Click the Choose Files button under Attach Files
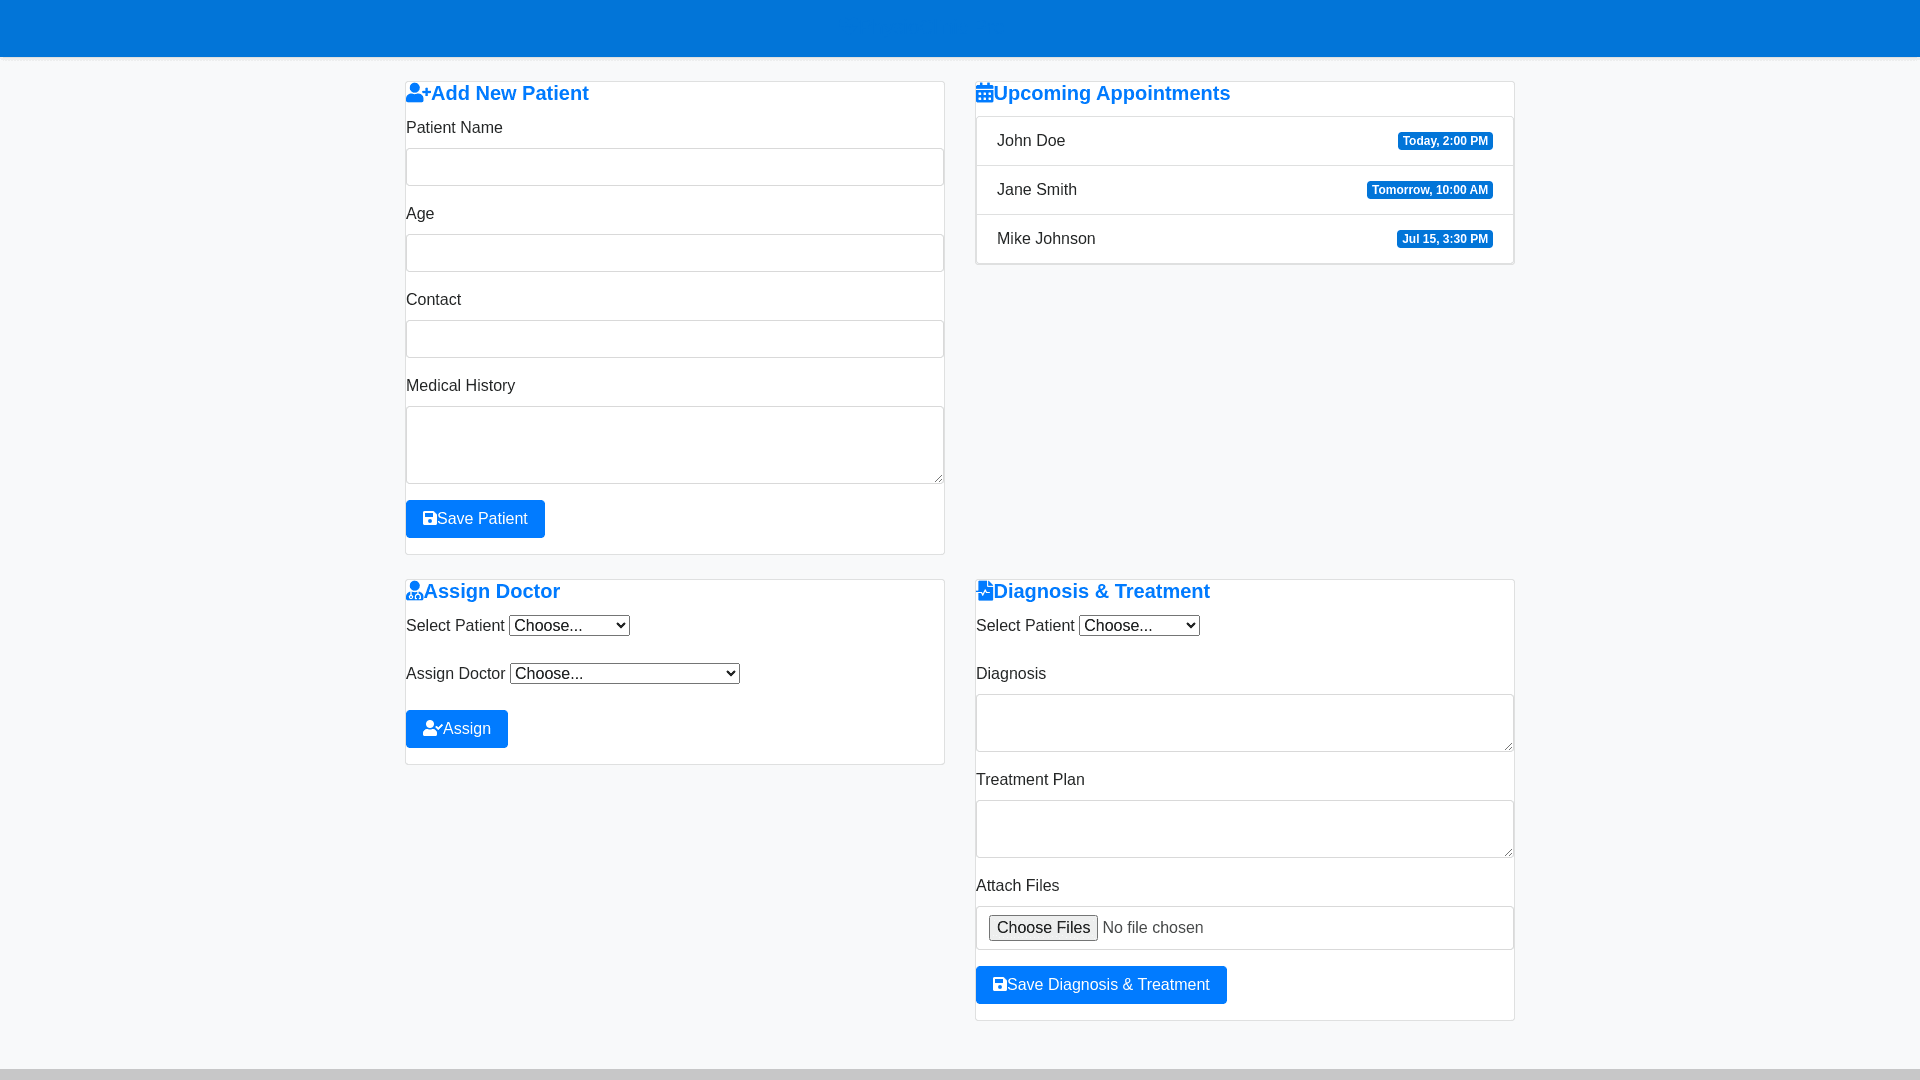This screenshot has width=1920, height=1080. pos(1043,927)
